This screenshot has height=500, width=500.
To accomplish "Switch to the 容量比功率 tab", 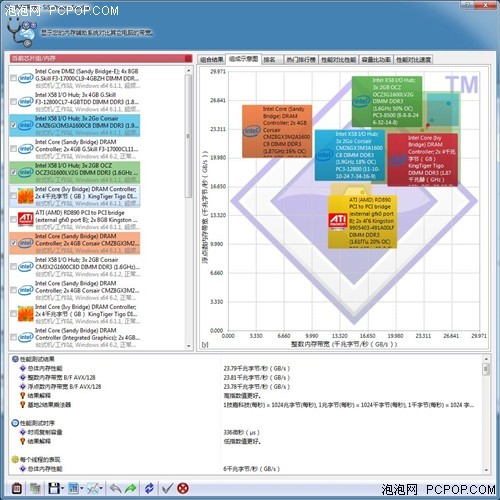I will pyautogui.click(x=376, y=60).
